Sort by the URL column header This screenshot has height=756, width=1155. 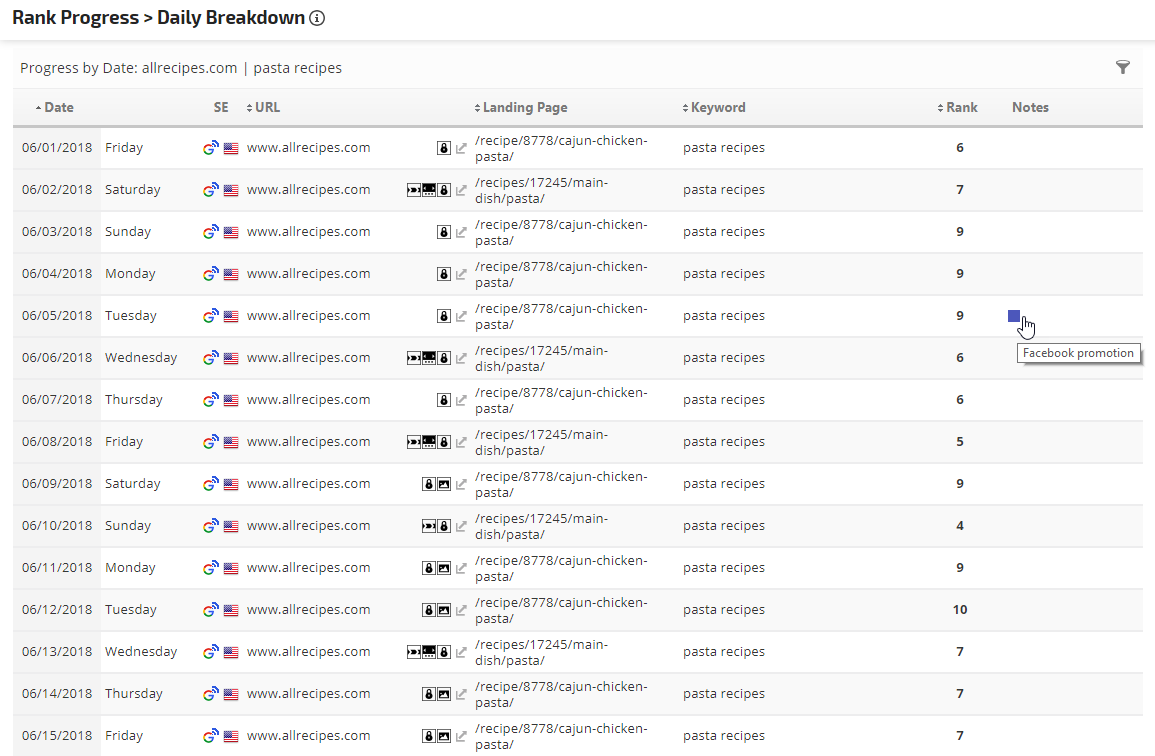(267, 107)
